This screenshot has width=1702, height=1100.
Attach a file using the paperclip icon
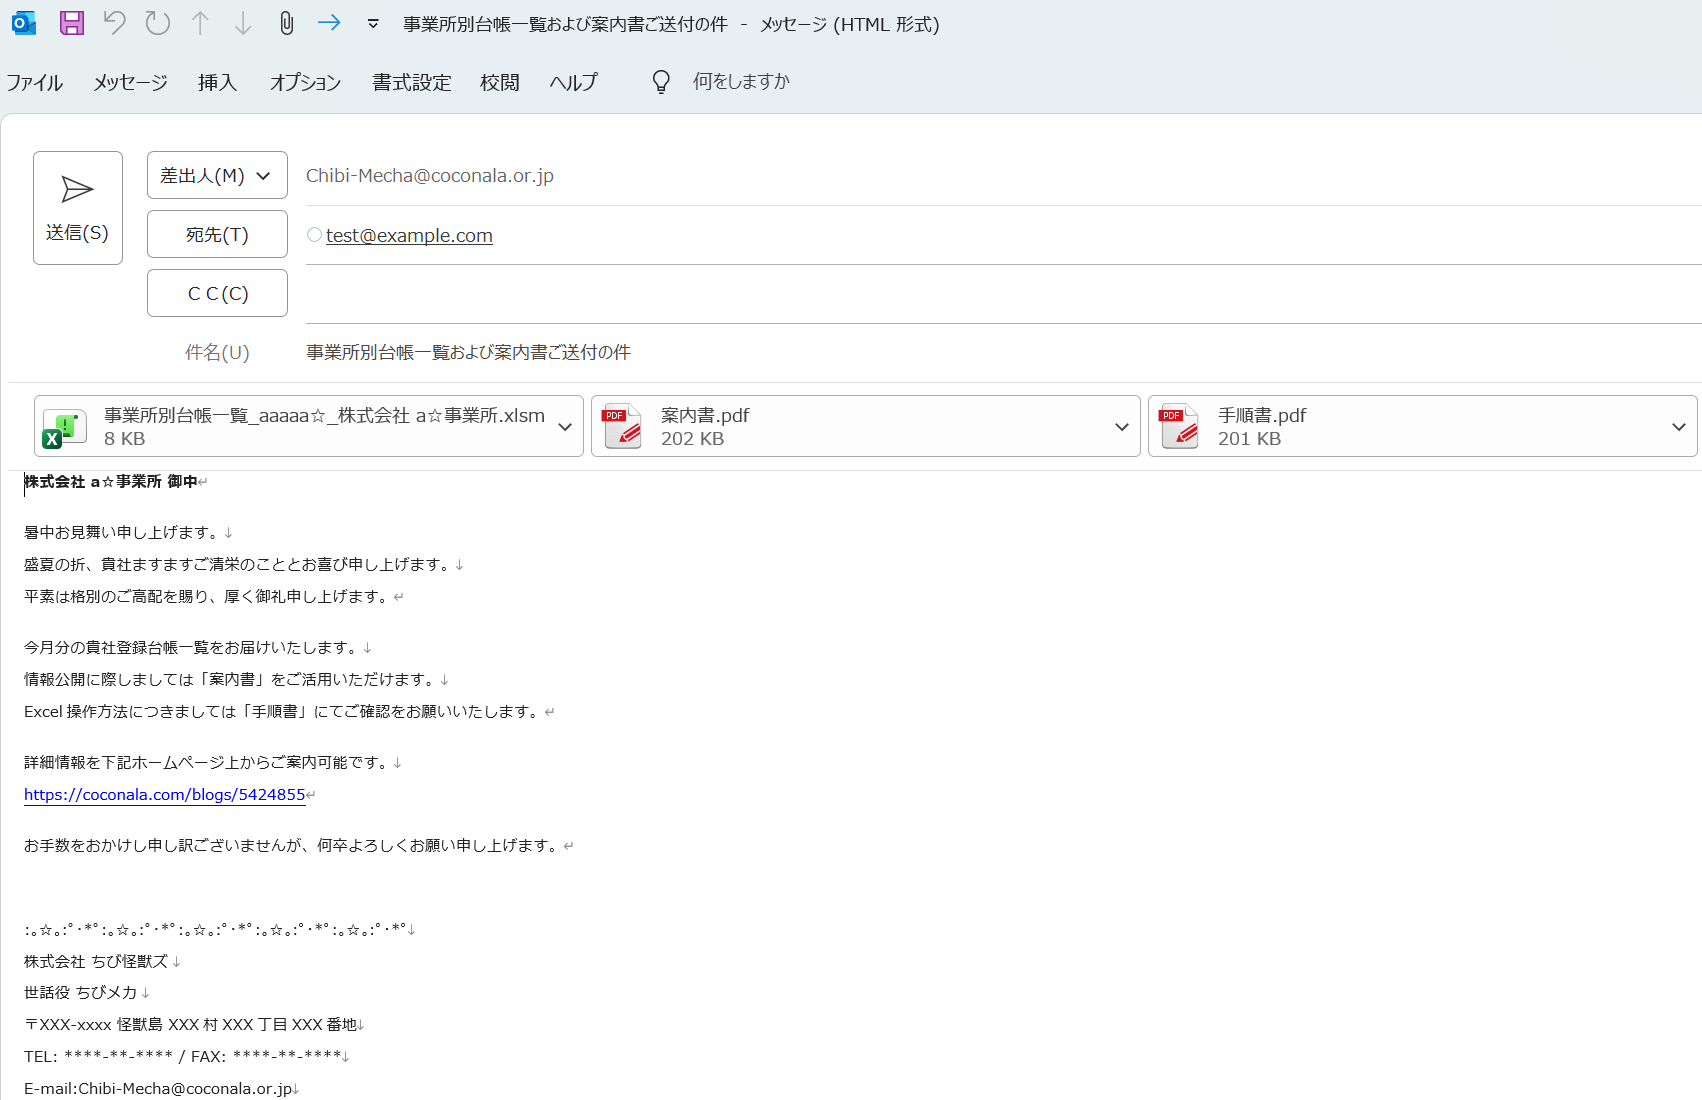tap(286, 23)
